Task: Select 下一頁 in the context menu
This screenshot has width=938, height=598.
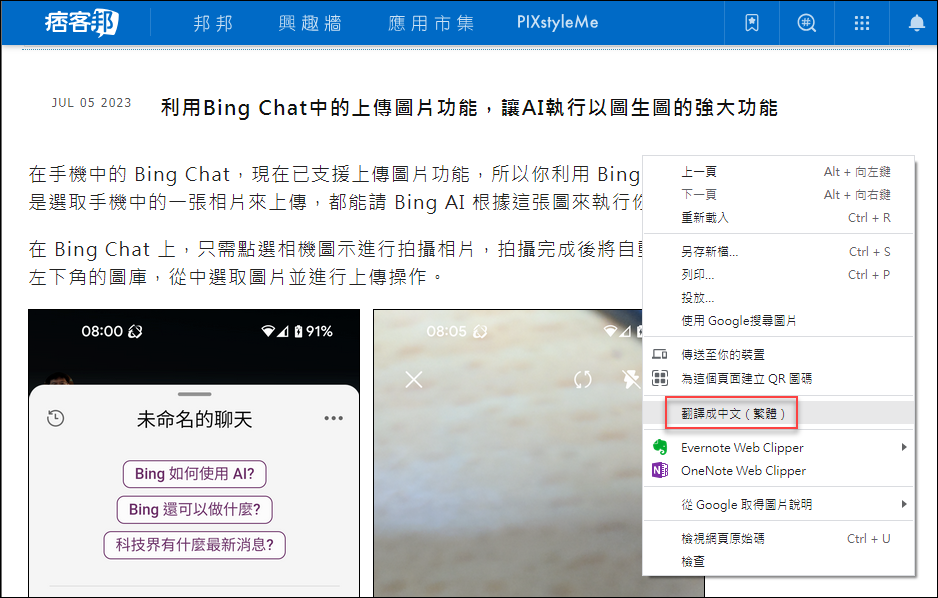Action: pyautogui.click(x=779, y=195)
